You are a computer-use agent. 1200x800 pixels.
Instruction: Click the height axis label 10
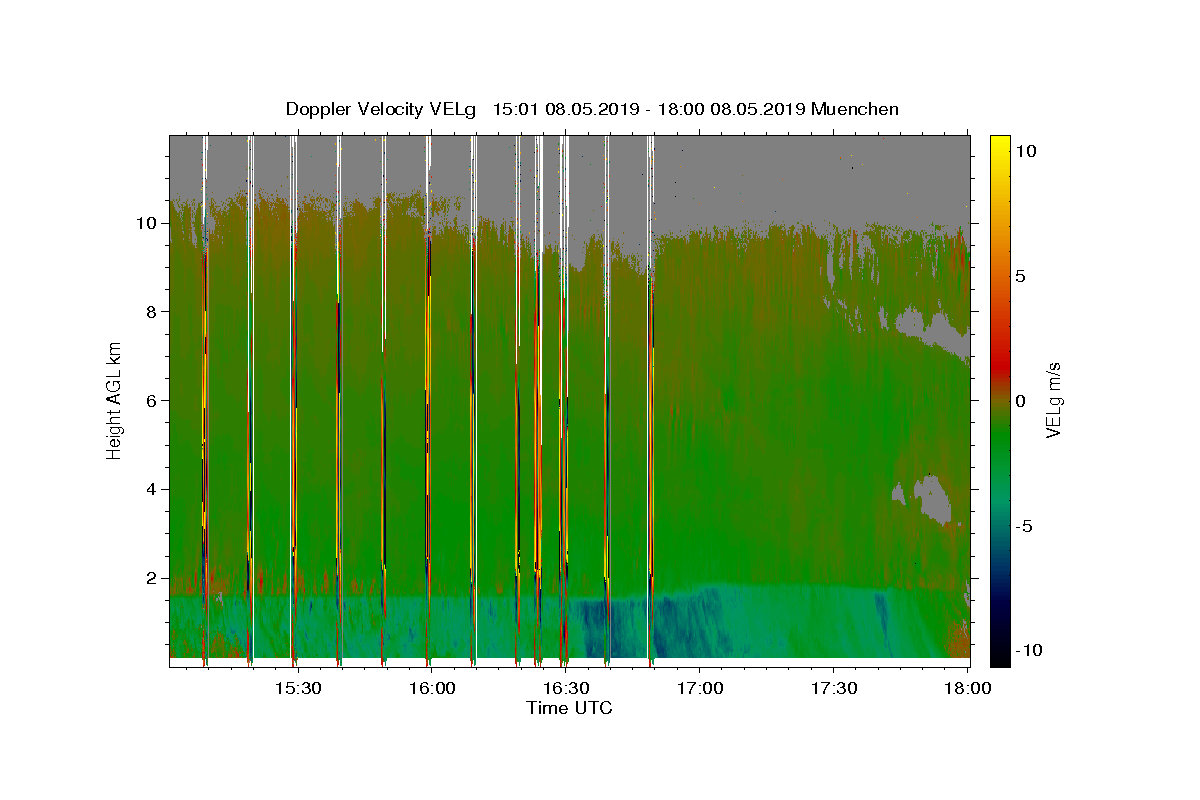point(150,223)
